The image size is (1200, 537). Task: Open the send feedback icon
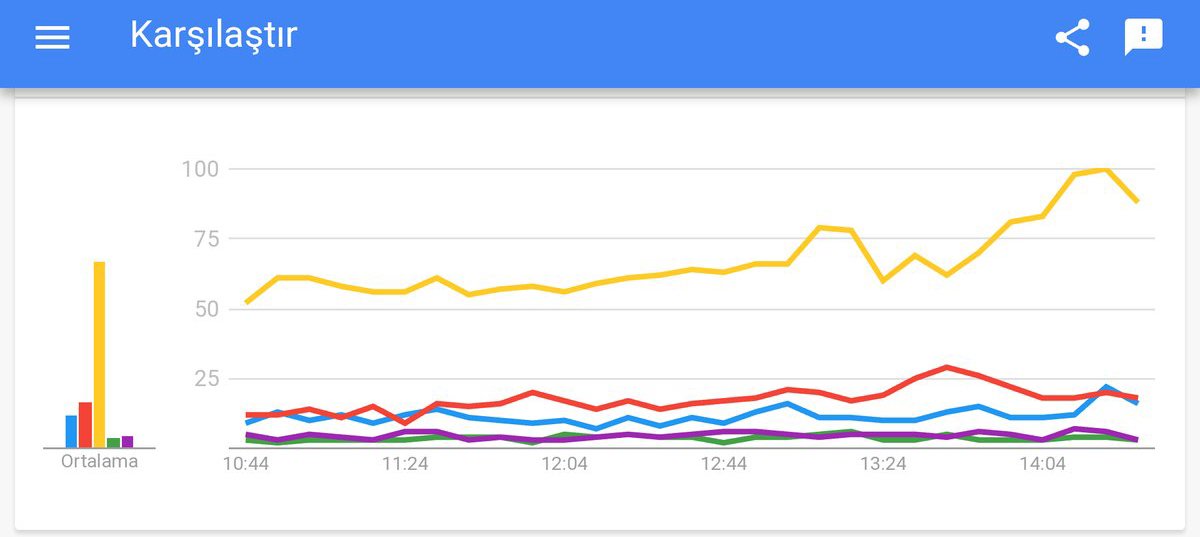pos(1143,38)
